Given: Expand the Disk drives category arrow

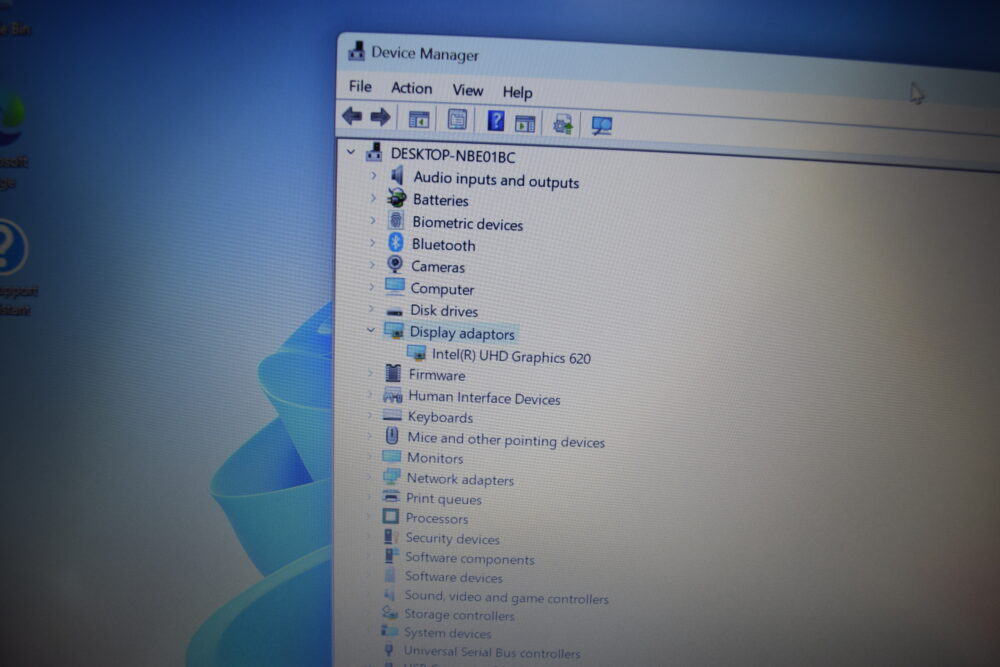Looking at the screenshot, I should (x=371, y=309).
